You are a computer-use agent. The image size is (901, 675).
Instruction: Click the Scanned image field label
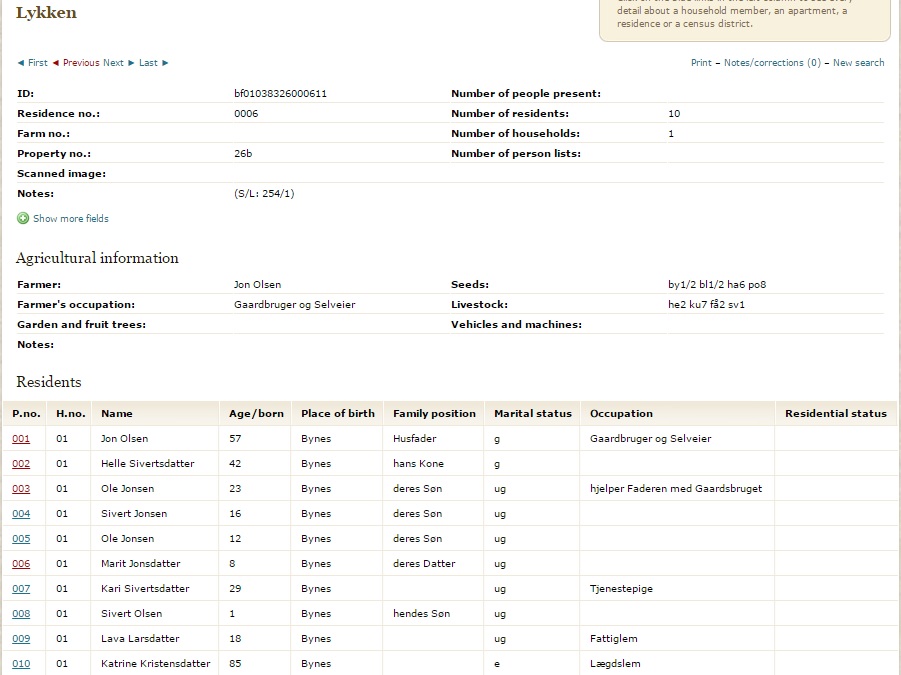coord(61,173)
